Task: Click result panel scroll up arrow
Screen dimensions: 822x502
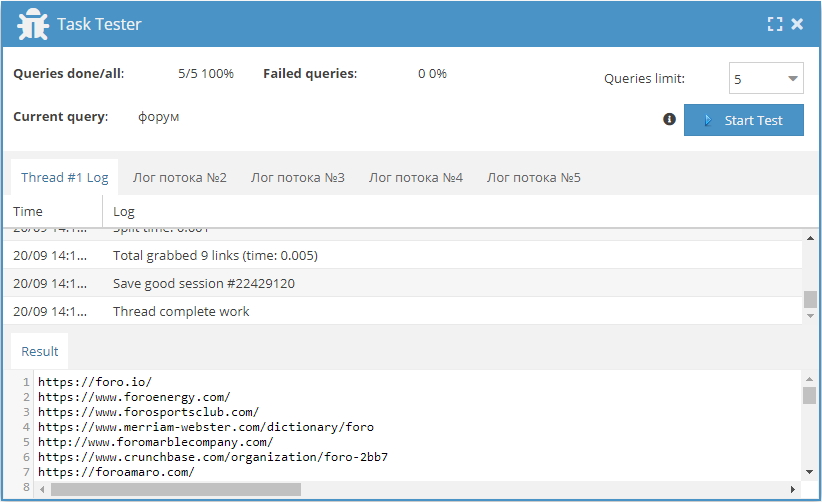Action: tap(810, 378)
